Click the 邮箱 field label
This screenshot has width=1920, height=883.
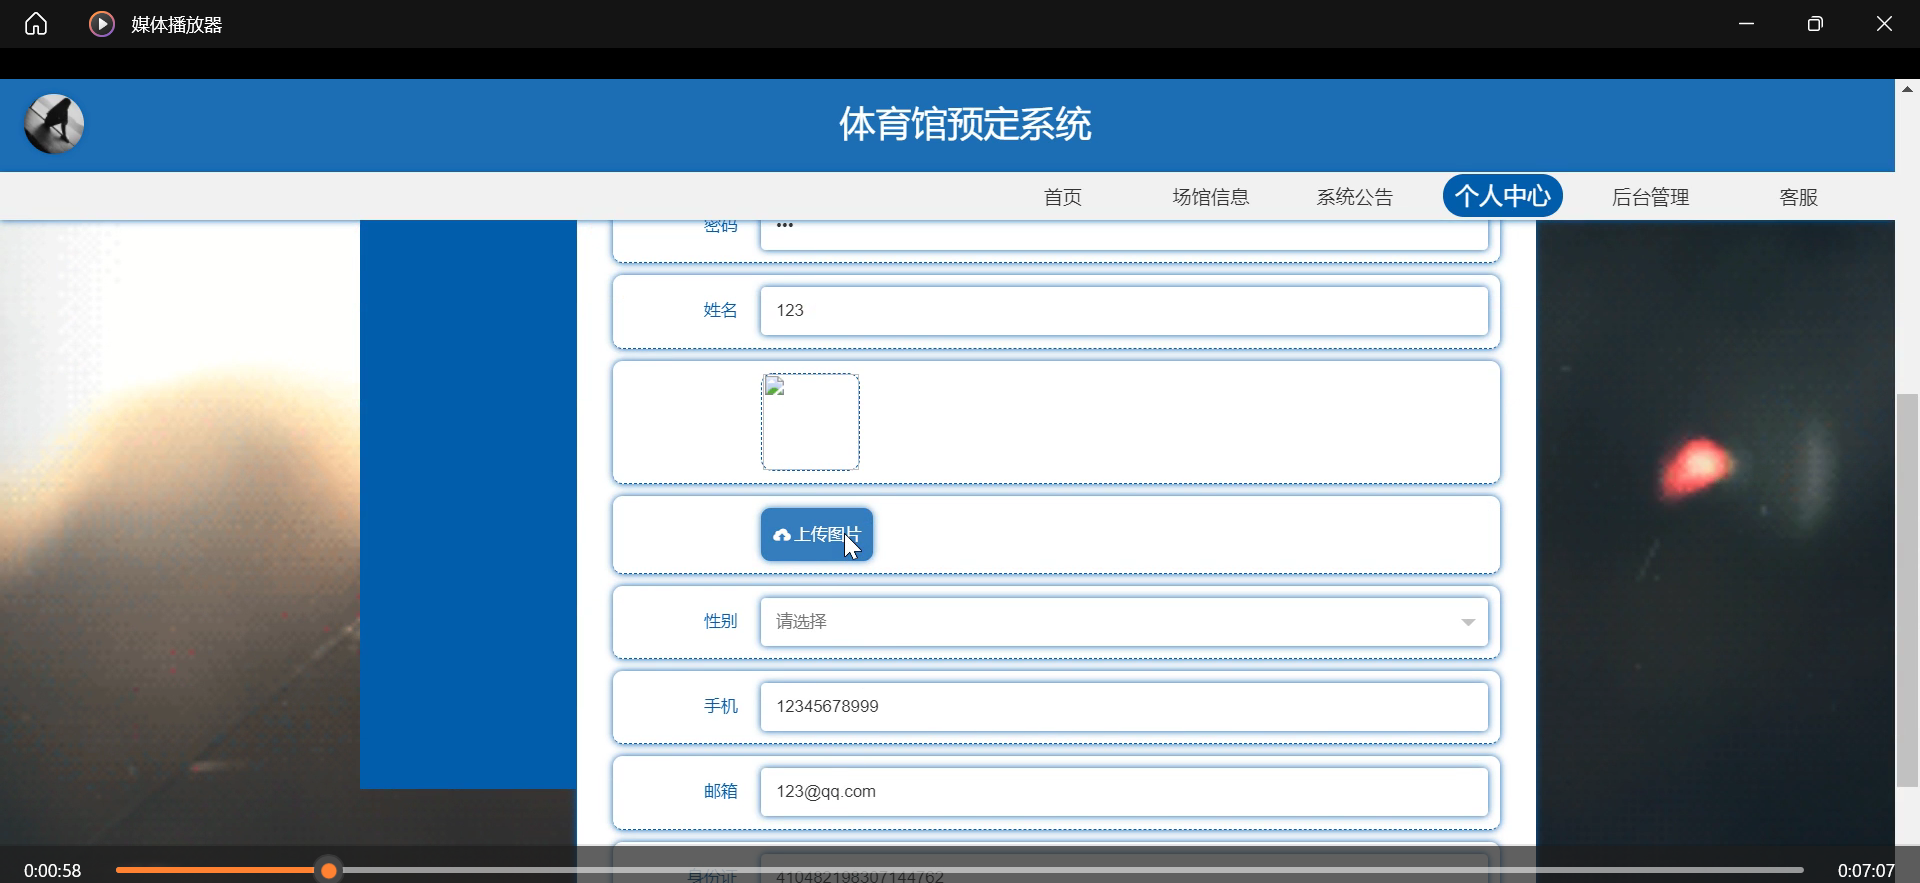[x=720, y=791]
